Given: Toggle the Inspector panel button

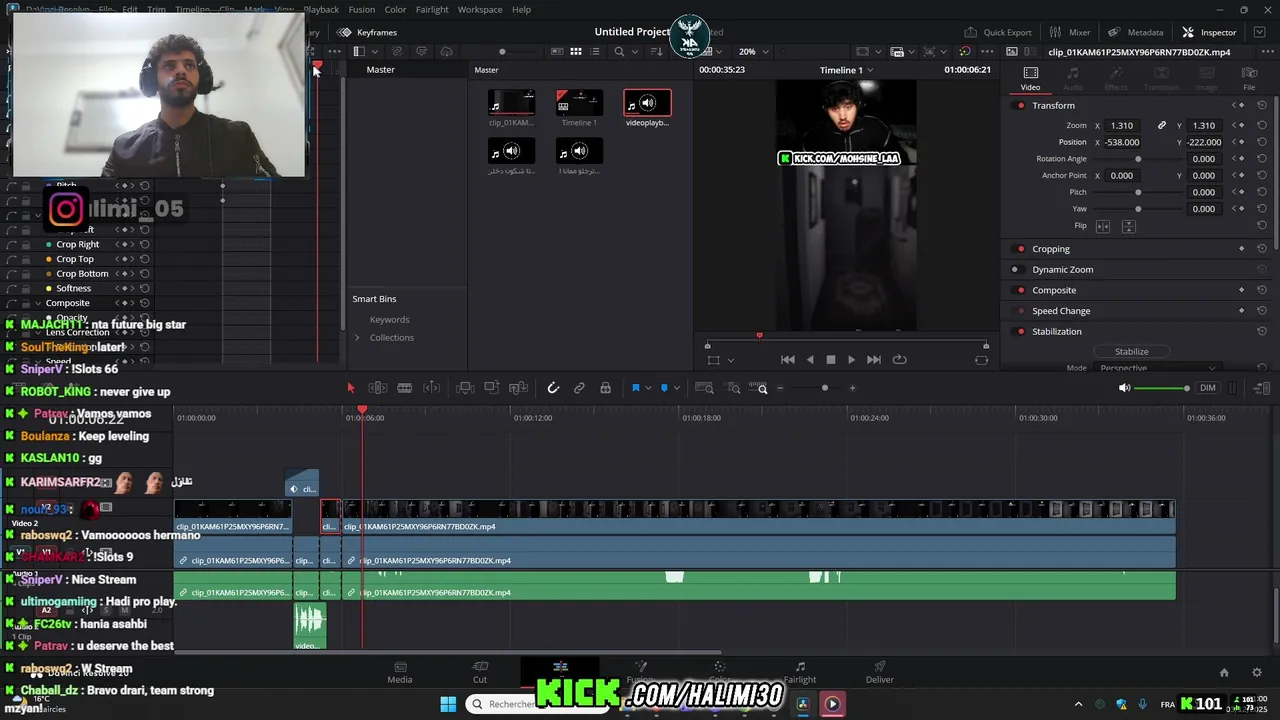Looking at the screenshot, I should [1209, 32].
